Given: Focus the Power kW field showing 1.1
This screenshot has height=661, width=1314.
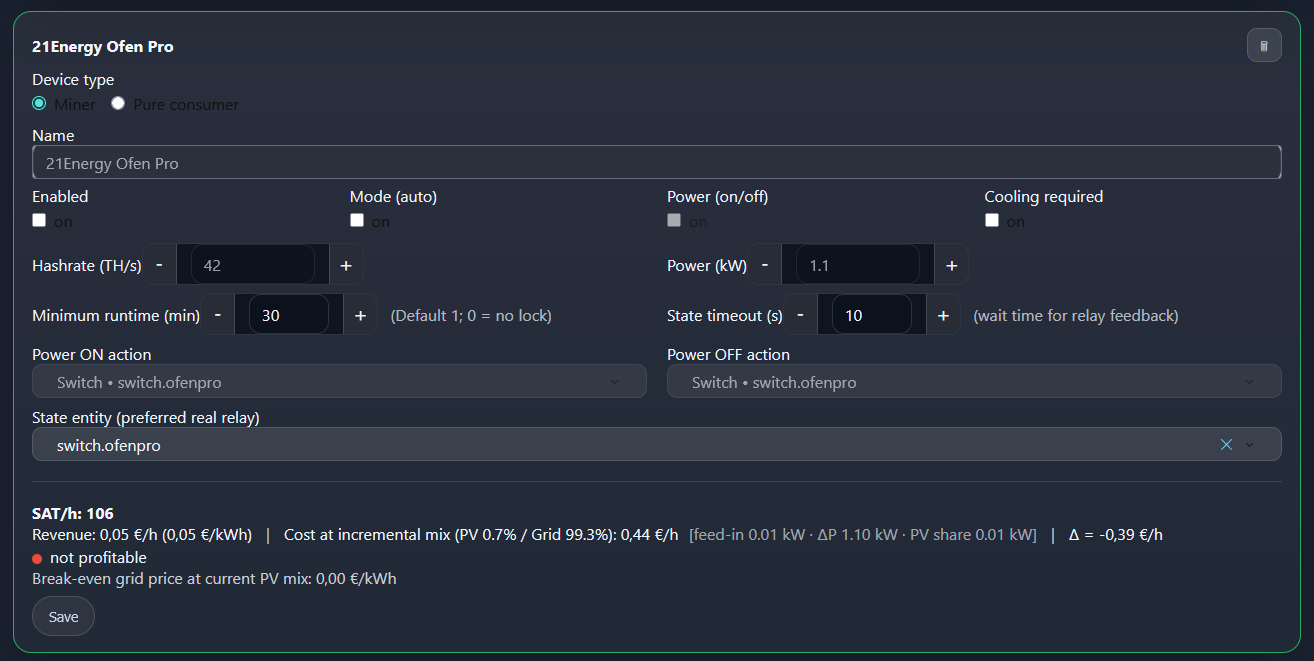Looking at the screenshot, I should (857, 265).
